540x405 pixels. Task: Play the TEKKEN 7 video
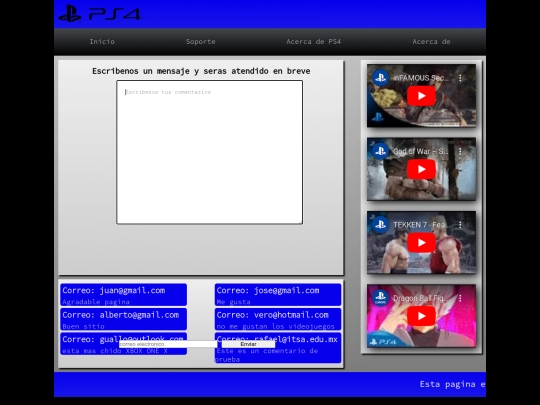(x=421, y=242)
